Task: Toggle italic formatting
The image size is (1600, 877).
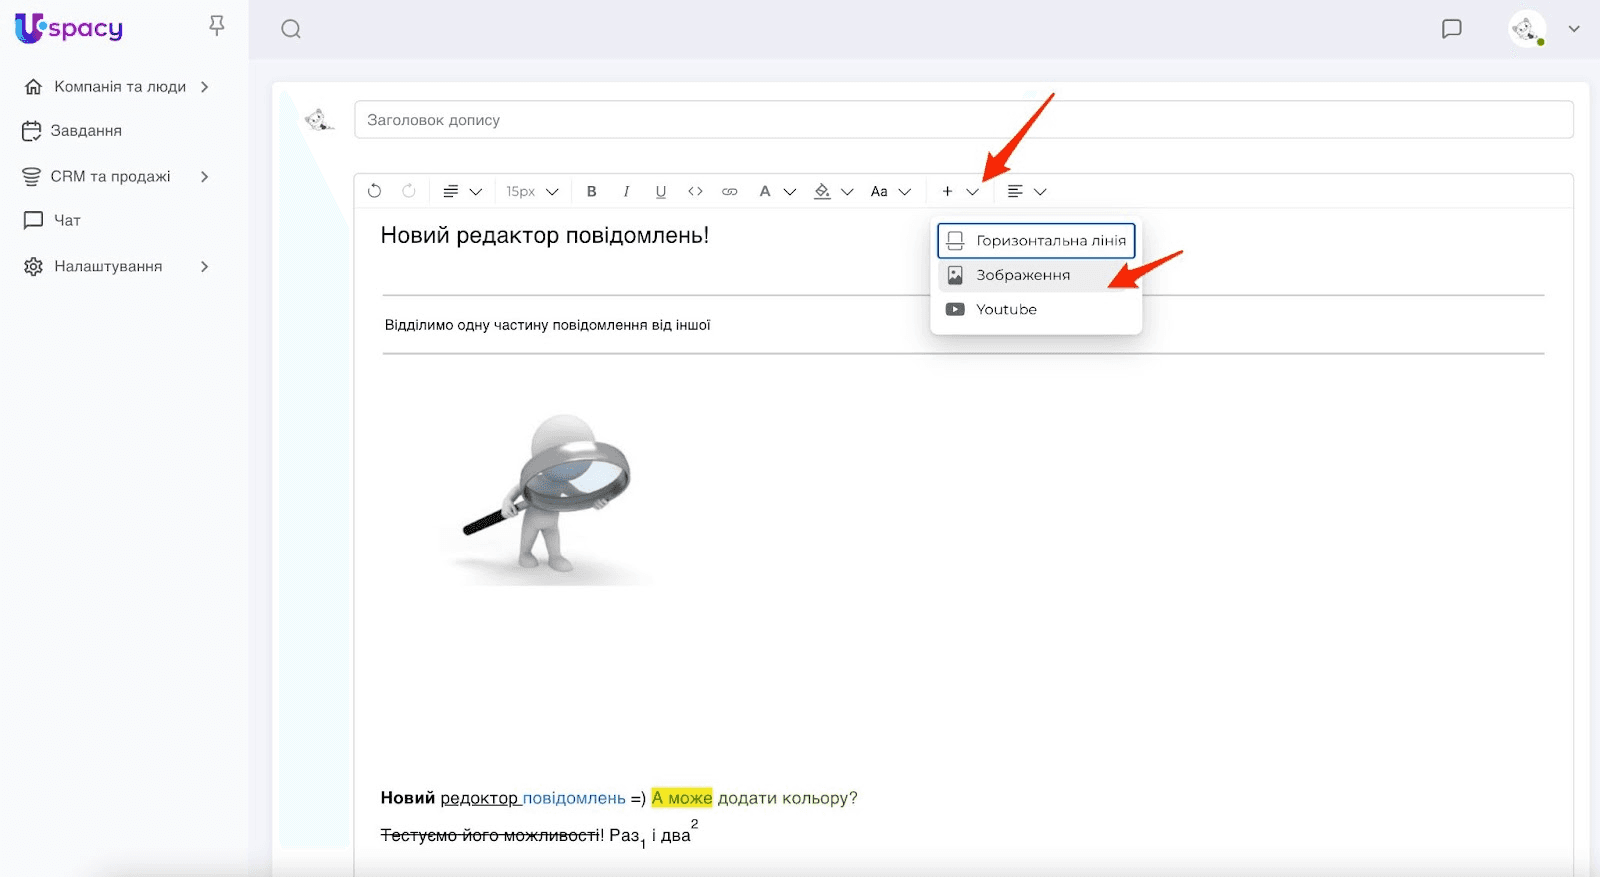Action: click(x=626, y=191)
